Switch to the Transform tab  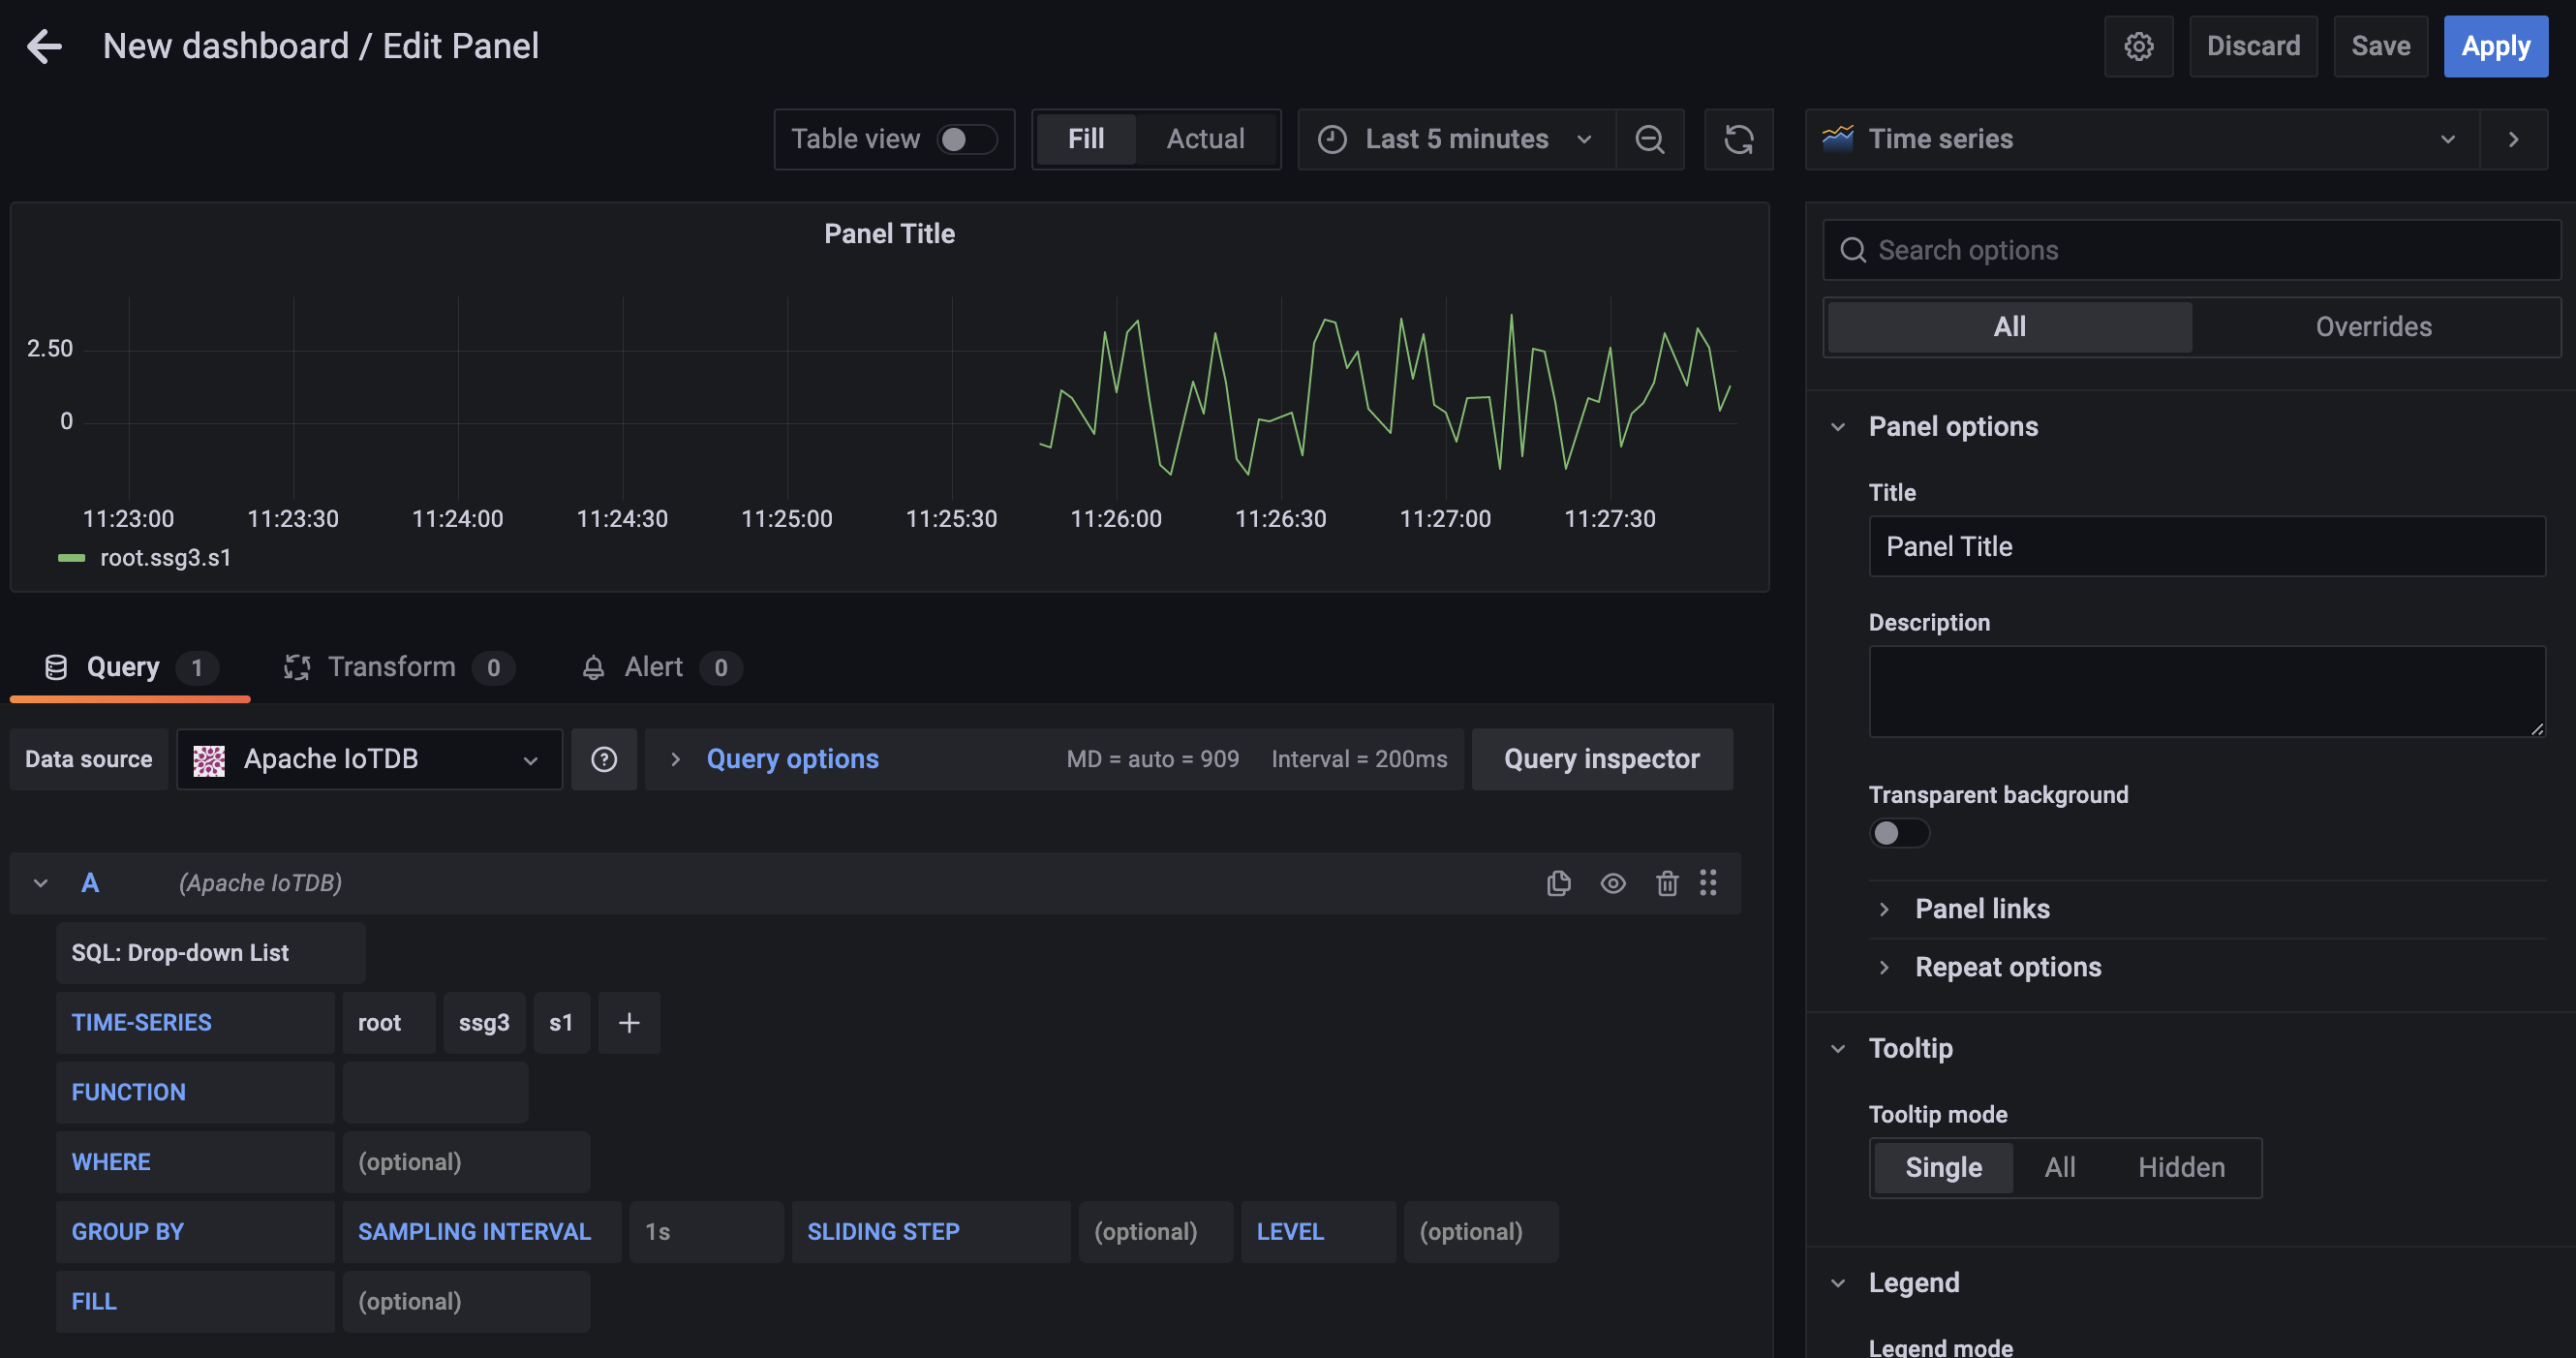(x=391, y=667)
